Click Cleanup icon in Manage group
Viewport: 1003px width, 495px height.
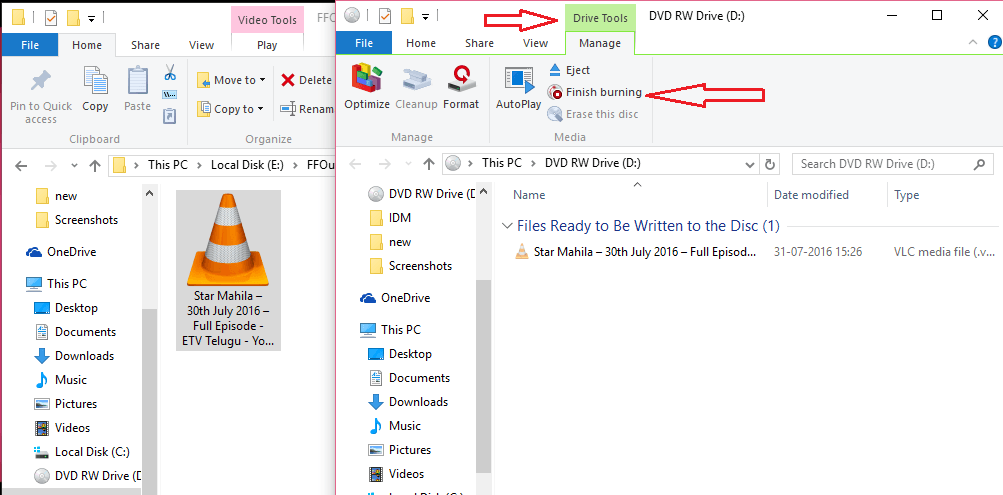tap(416, 86)
